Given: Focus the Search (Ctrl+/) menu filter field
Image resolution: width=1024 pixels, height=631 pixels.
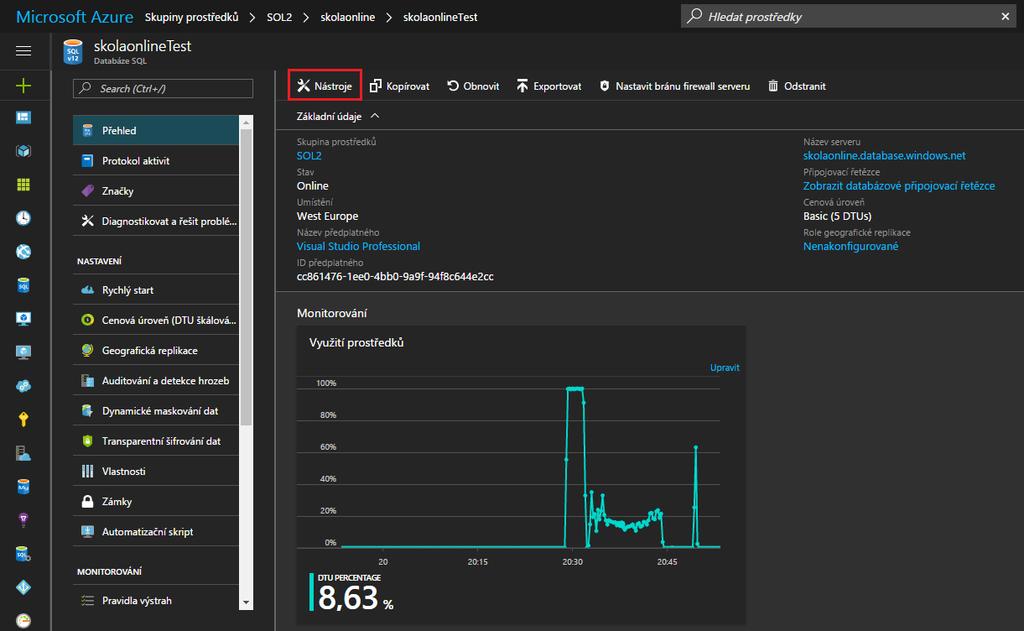Looking at the screenshot, I should tap(163, 88).
